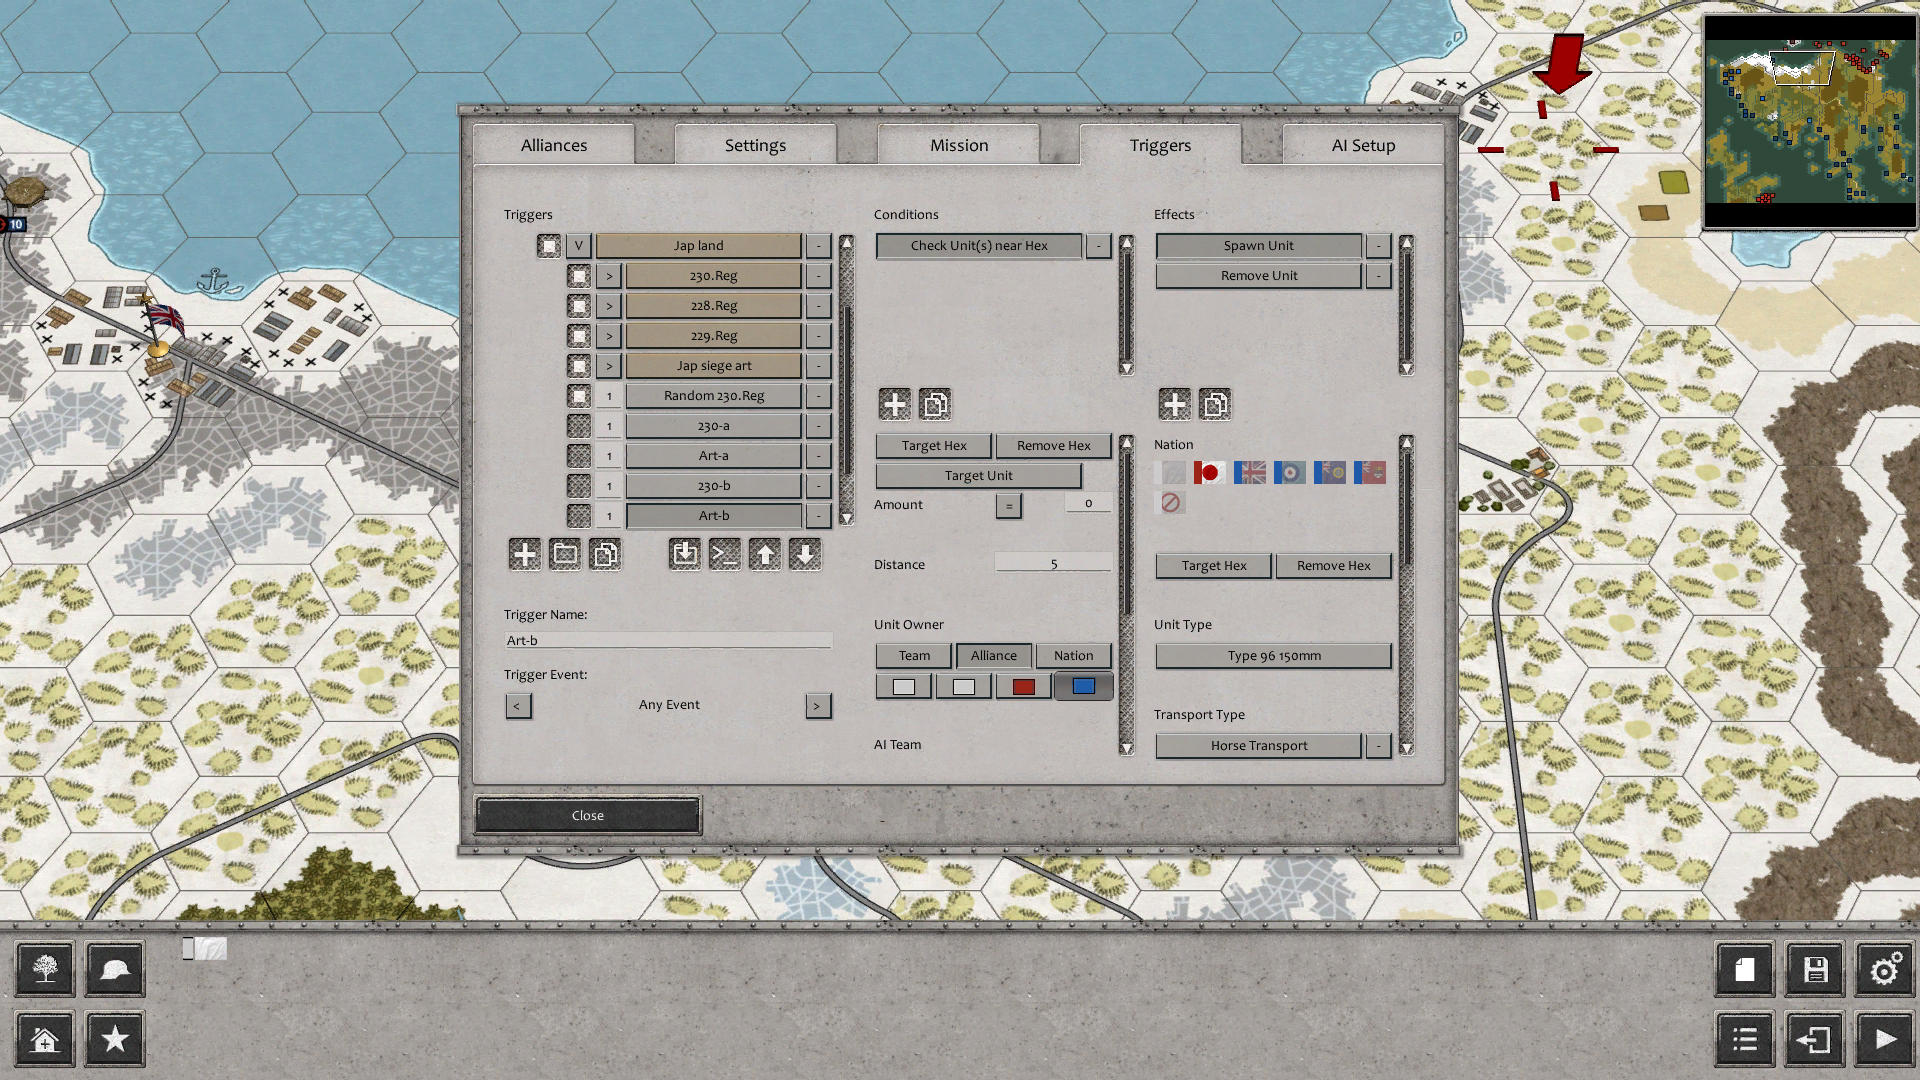Screen dimensions: 1920x1080
Task: Expand the 228.Reg trigger entry
Action: coord(608,305)
